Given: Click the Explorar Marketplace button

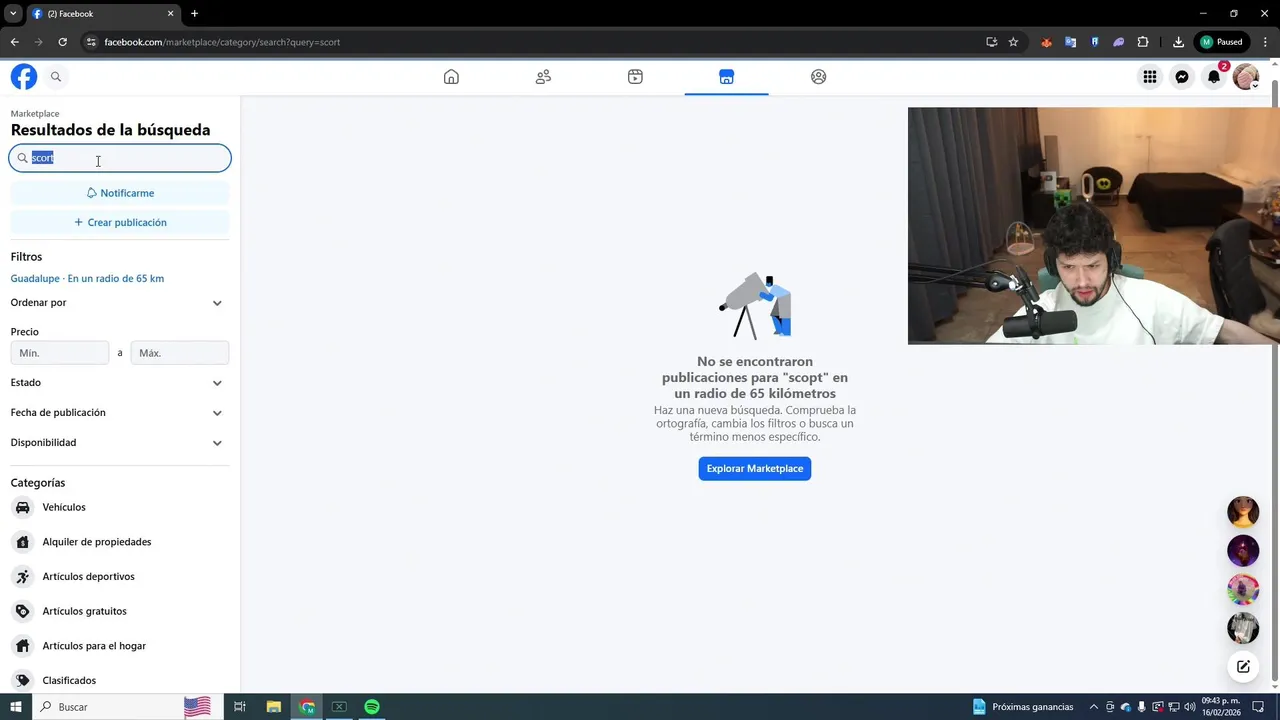Looking at the screenshot, I should (x=755, y=468).
